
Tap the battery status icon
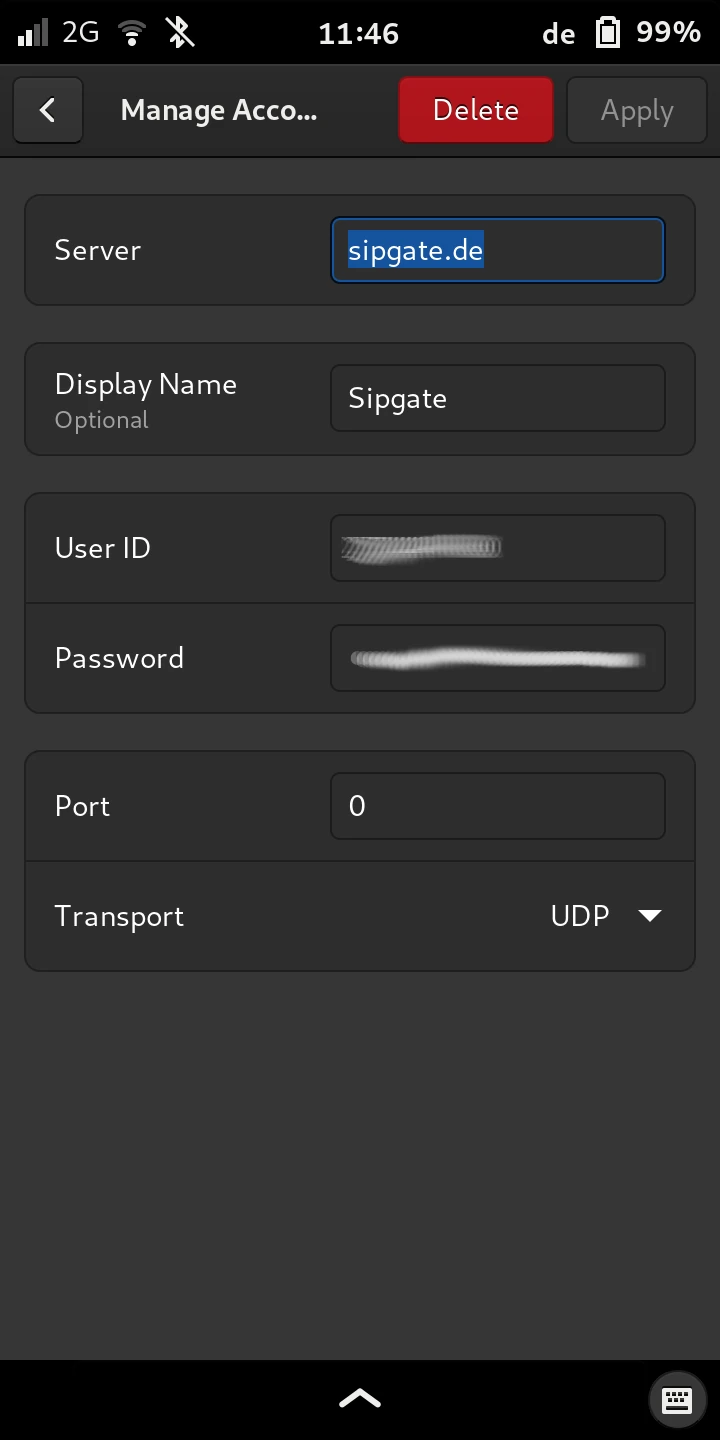point(608,33)
